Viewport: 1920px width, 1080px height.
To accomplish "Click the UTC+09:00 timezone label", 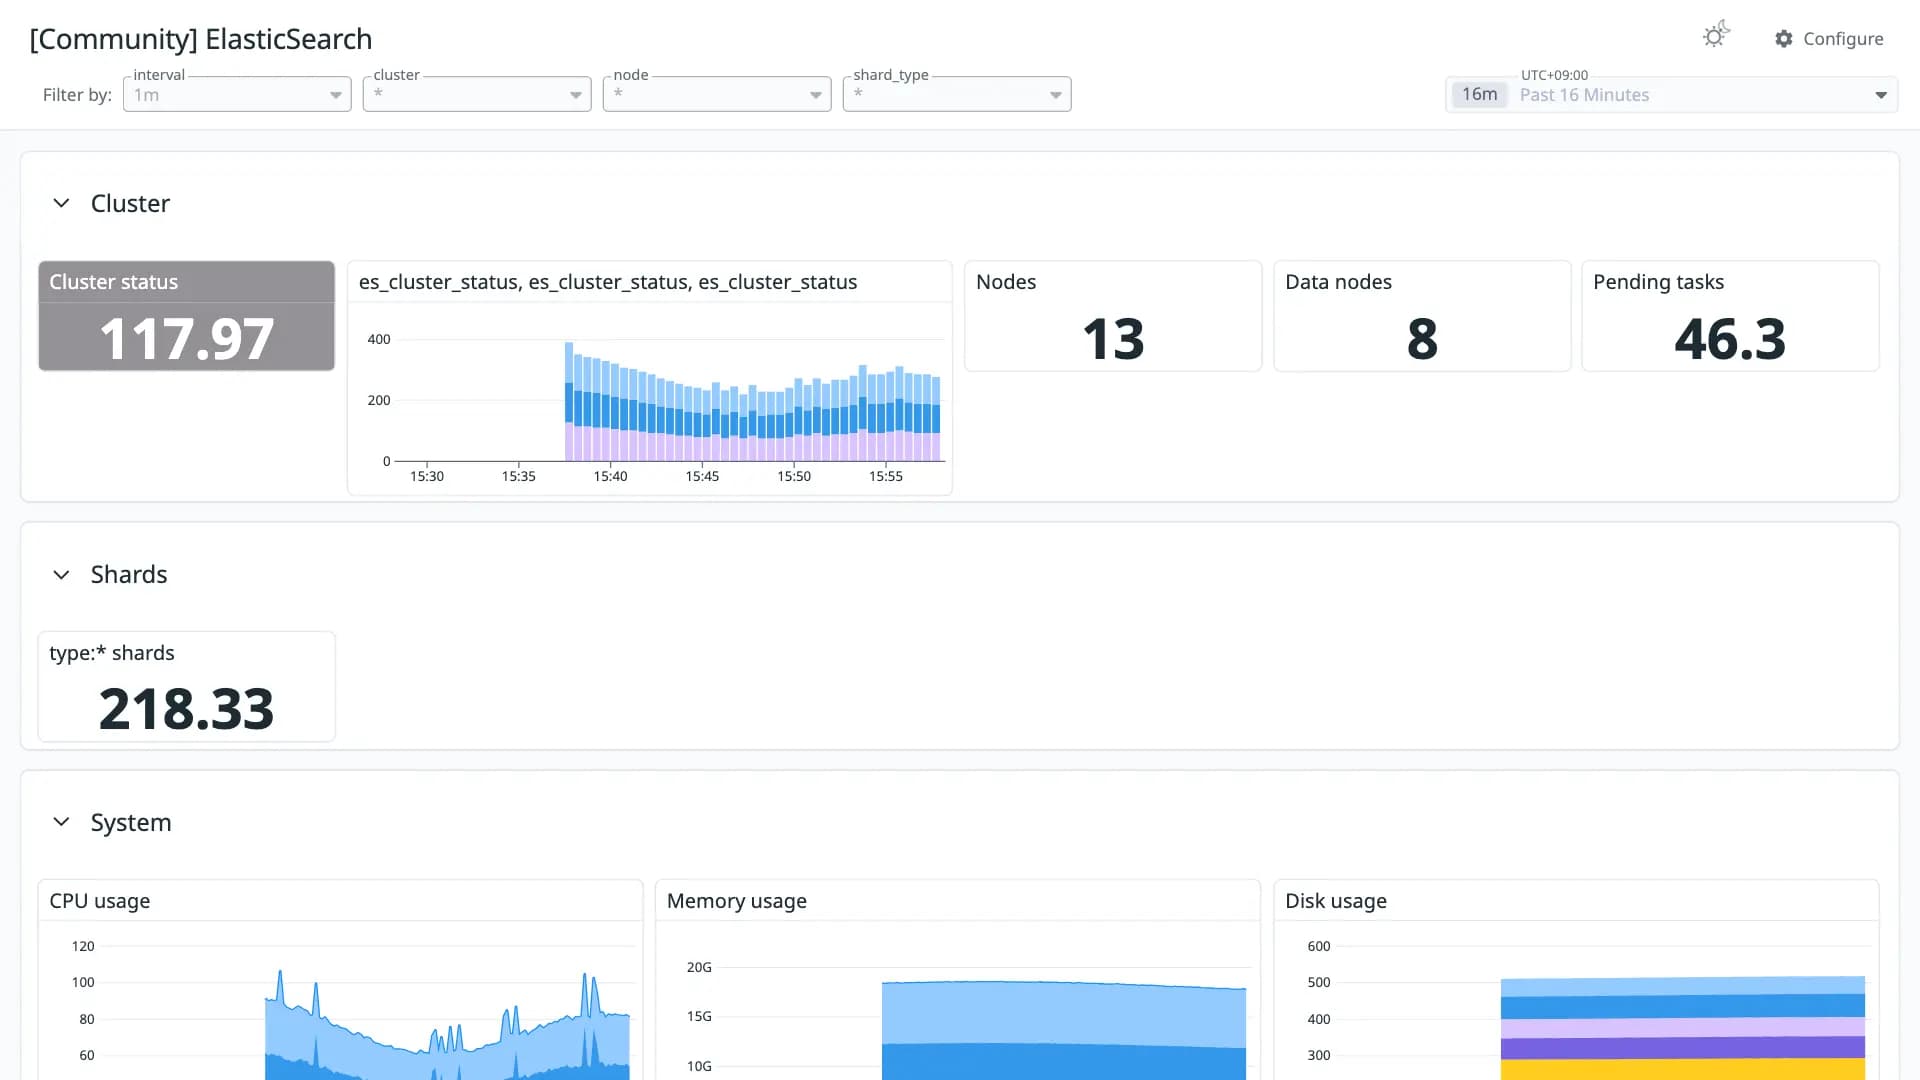I will [1554, 75].
